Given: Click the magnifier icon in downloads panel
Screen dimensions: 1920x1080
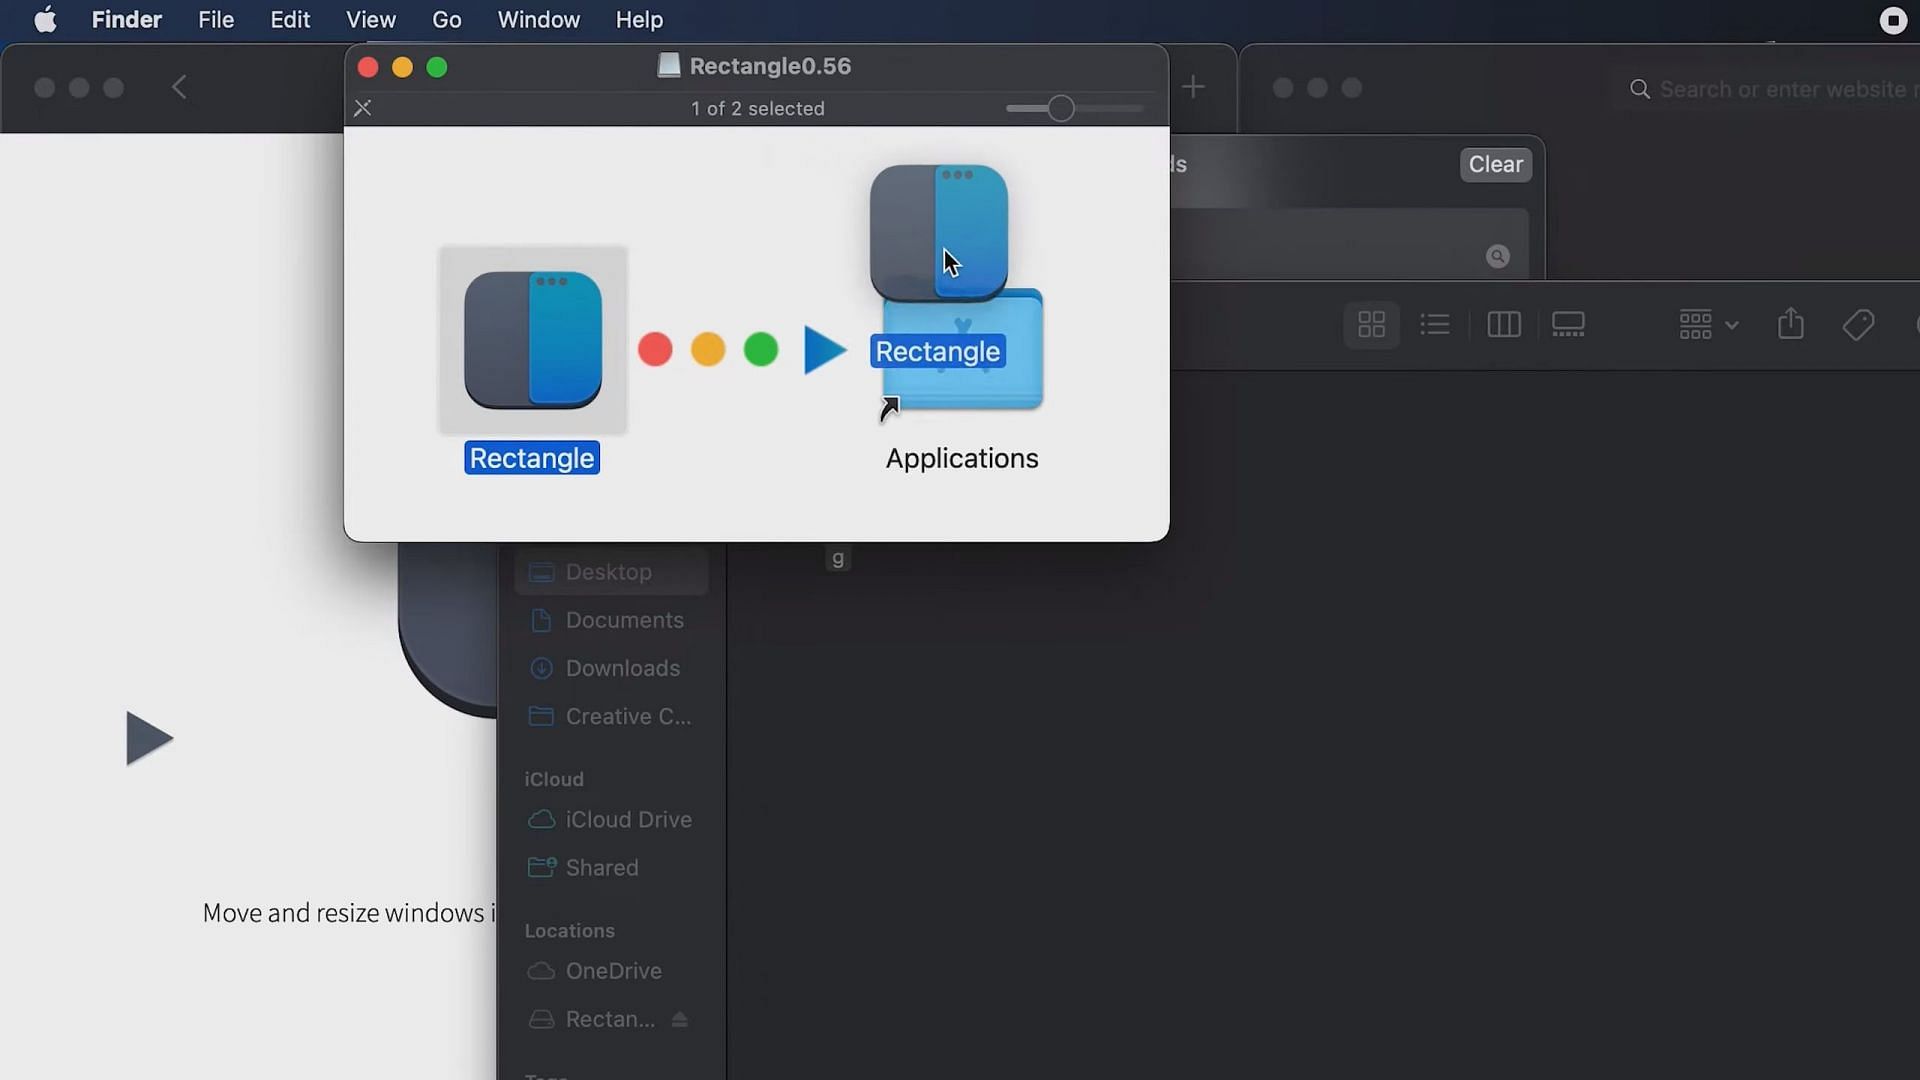Looking at the screenshot, I should (x=1497, y=256).
